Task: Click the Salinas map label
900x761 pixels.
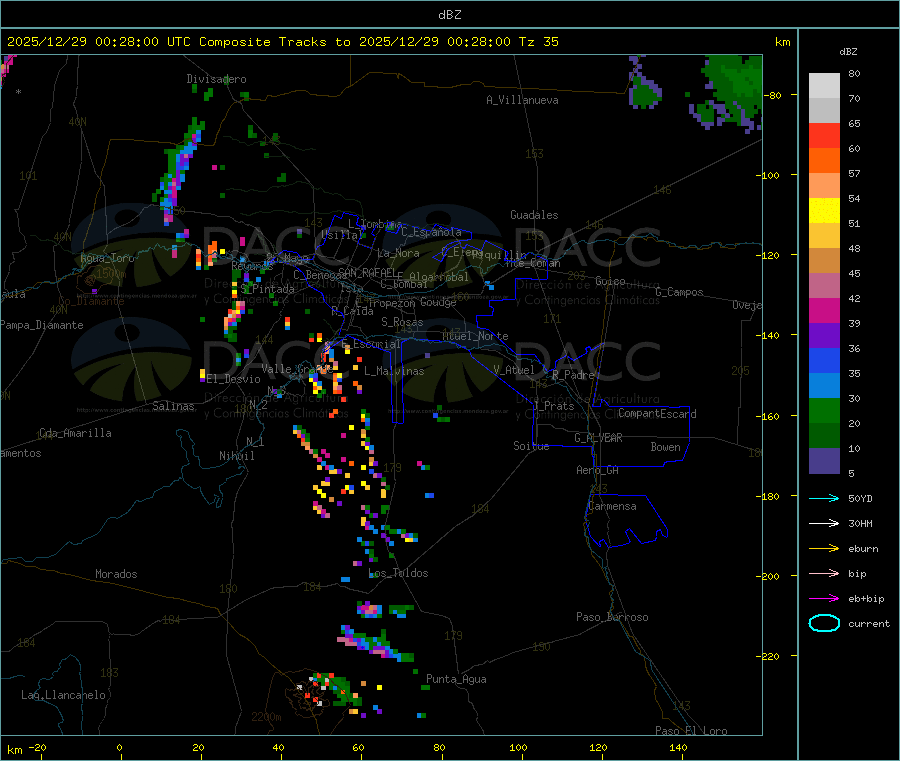Action: [173, 406]
